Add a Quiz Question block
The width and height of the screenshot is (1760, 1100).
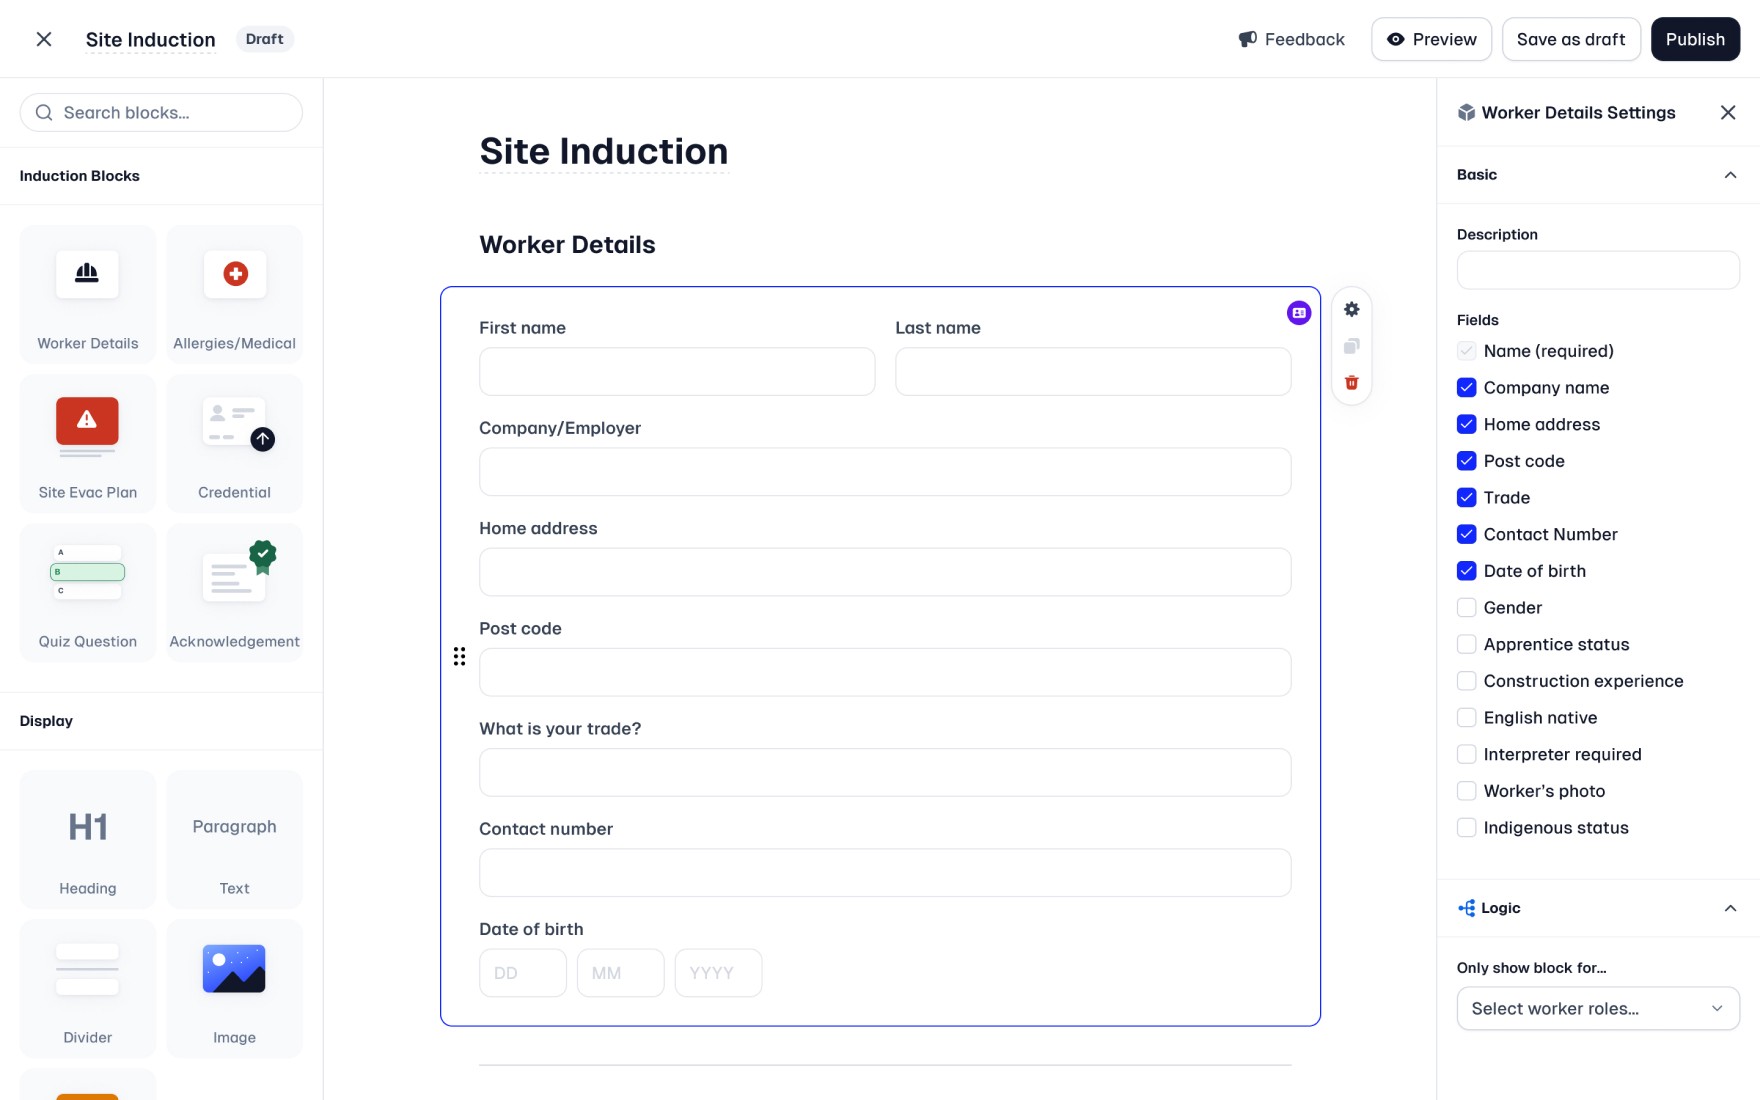pyautogui.click(x=88, y=592)
